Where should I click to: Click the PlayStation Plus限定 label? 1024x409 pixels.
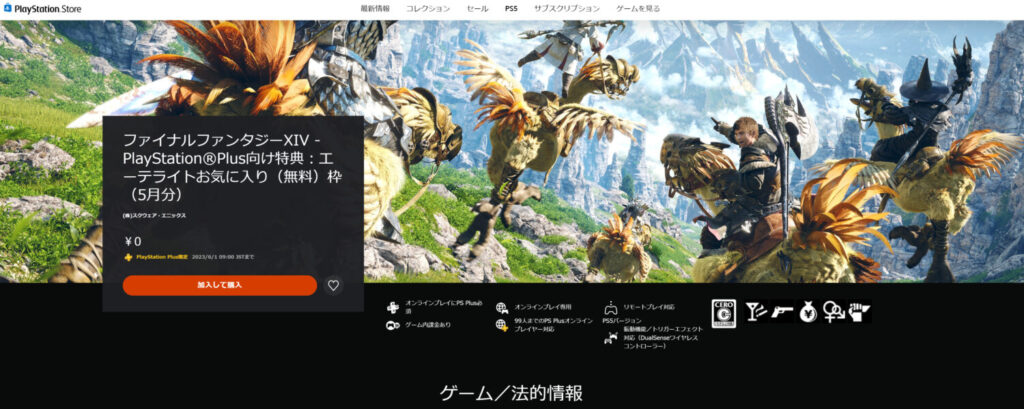(162, 257)
